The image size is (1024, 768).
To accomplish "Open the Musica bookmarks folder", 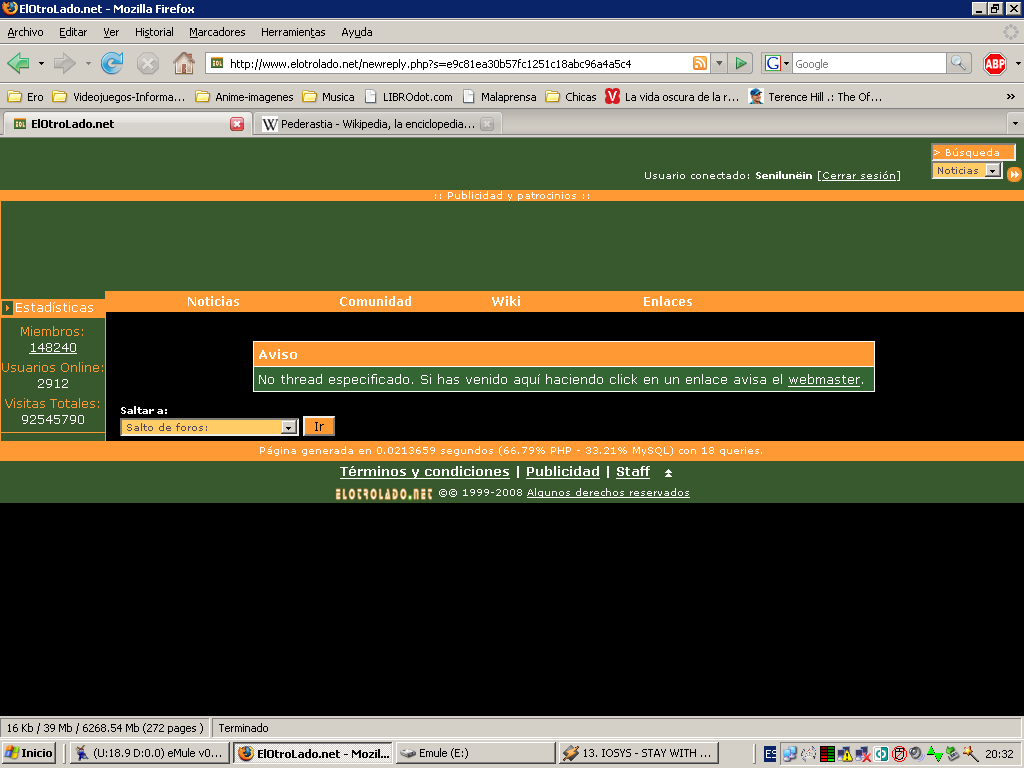I will [328, 97].
